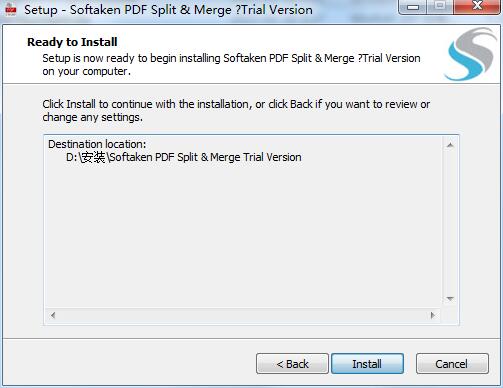
Task: Click the Ready to Install heading
Action: 72,42
